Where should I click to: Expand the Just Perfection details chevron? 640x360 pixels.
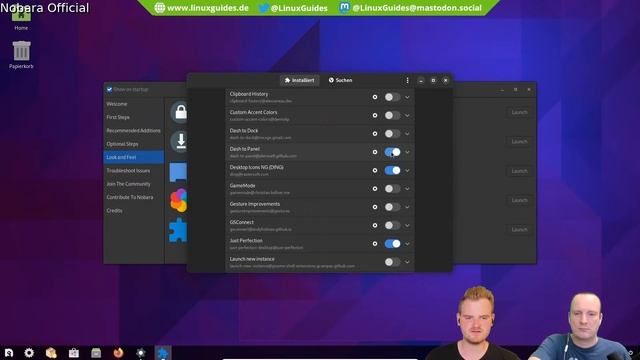pos(407,244)
